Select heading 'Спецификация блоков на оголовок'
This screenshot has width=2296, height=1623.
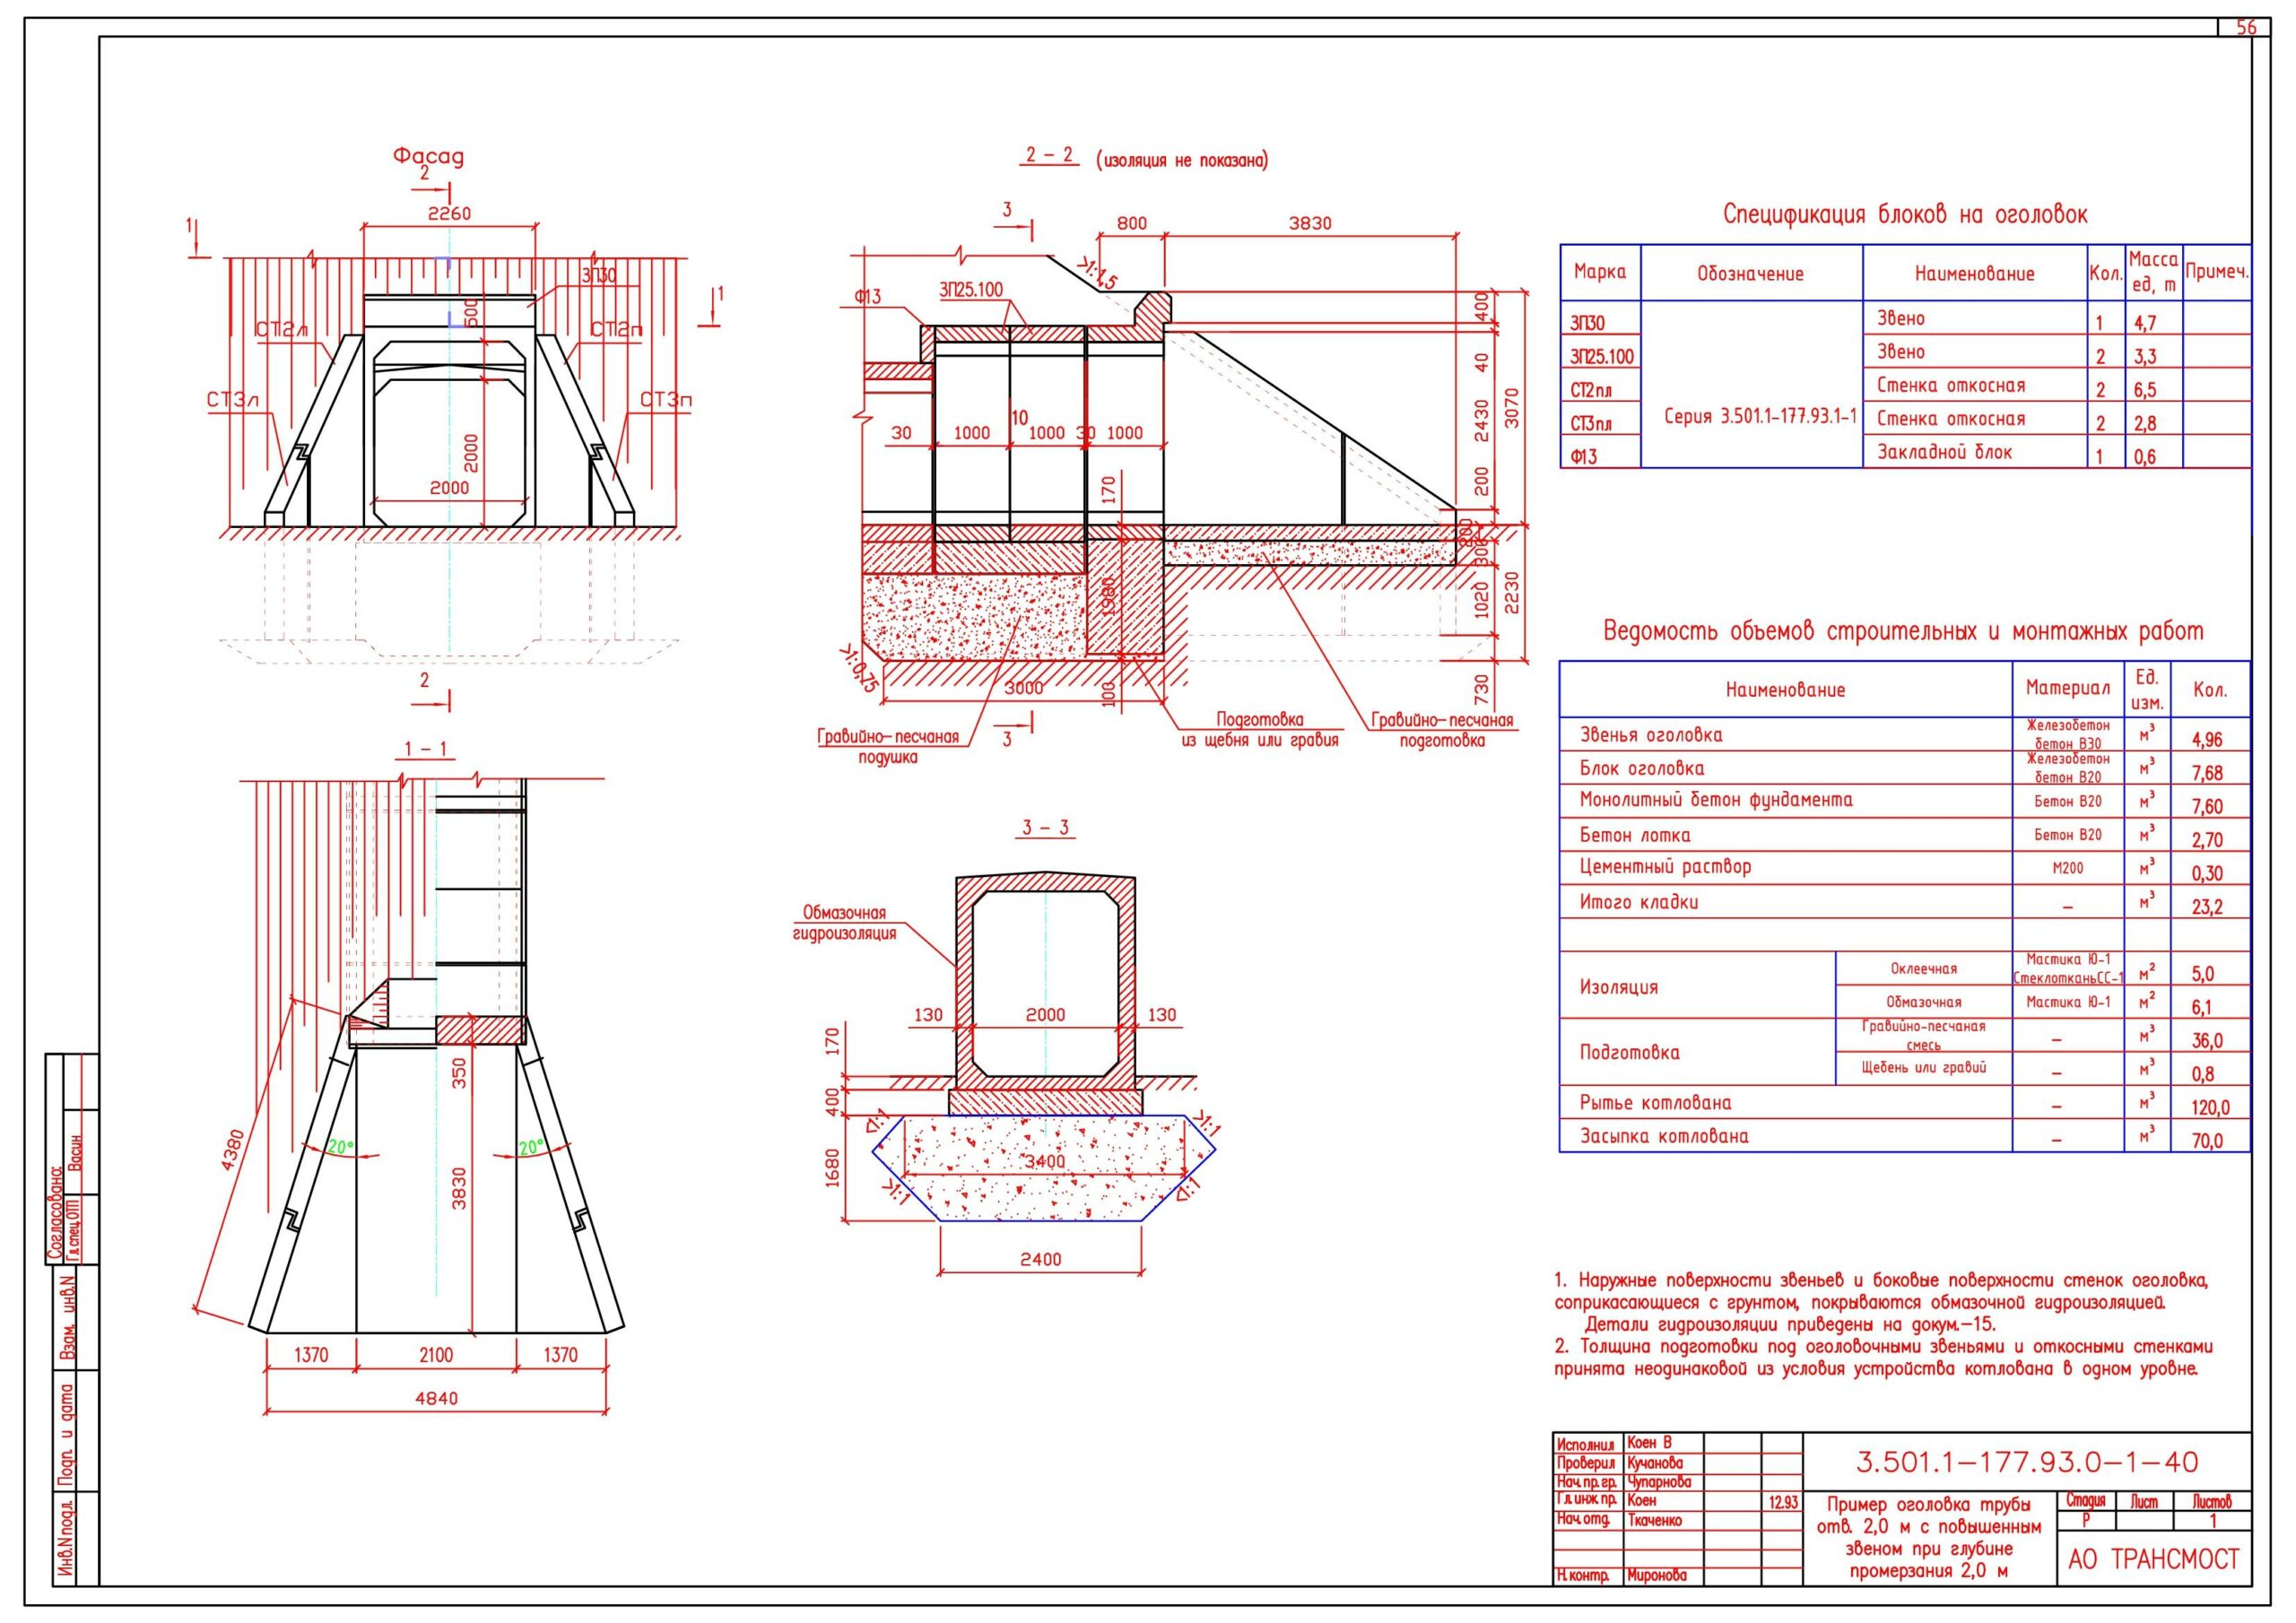1905,214
